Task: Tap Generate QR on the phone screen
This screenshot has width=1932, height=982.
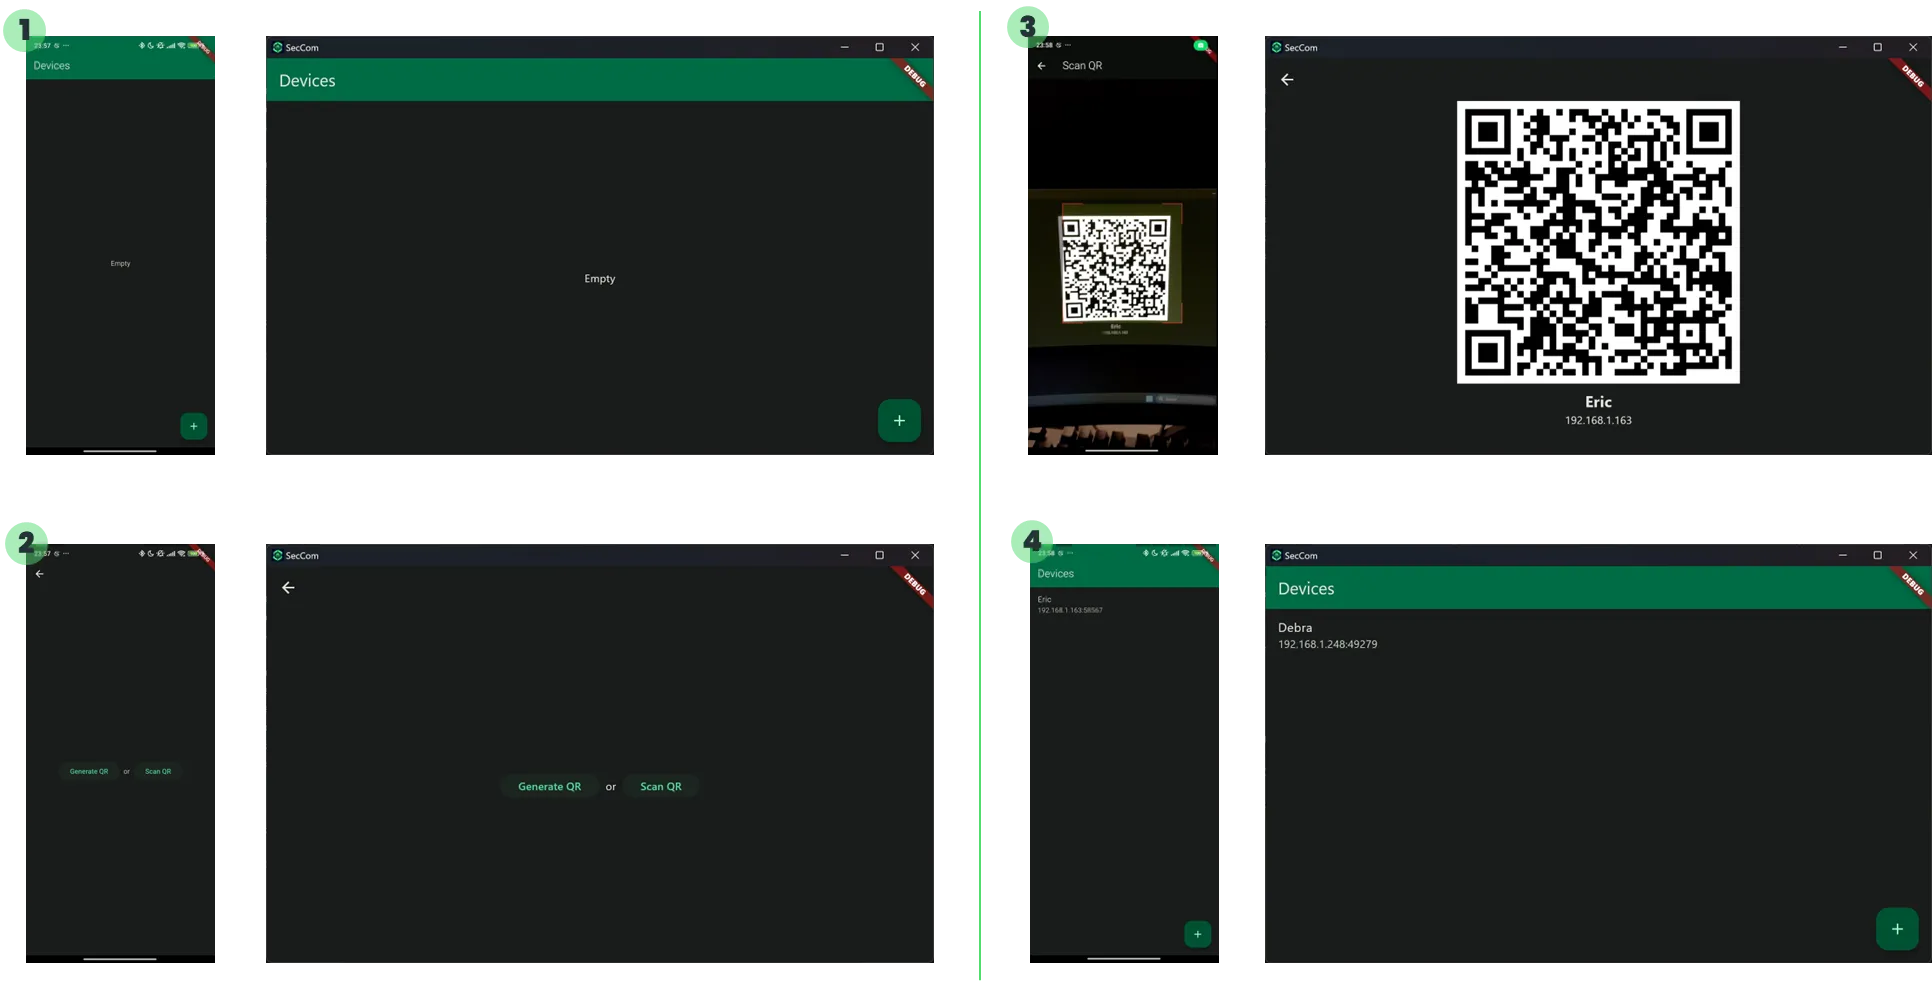Action: 89,771
